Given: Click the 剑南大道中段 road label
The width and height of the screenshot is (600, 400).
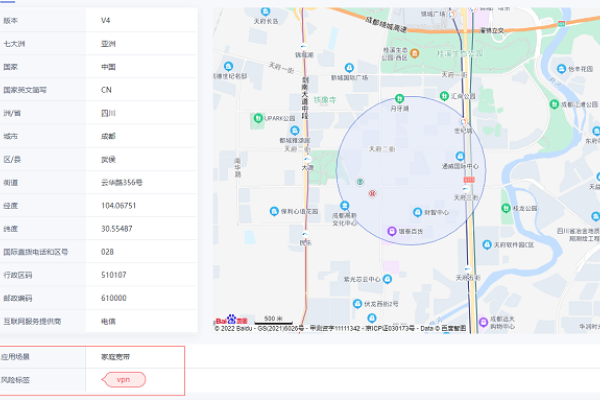Looking at the screenshot, I should coord(305,98).
